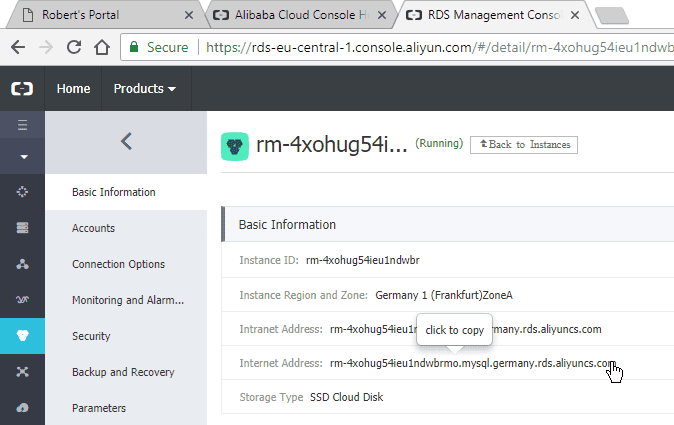
Task: Close RDS Management Console tab
Action: click(x=575, y=15)
